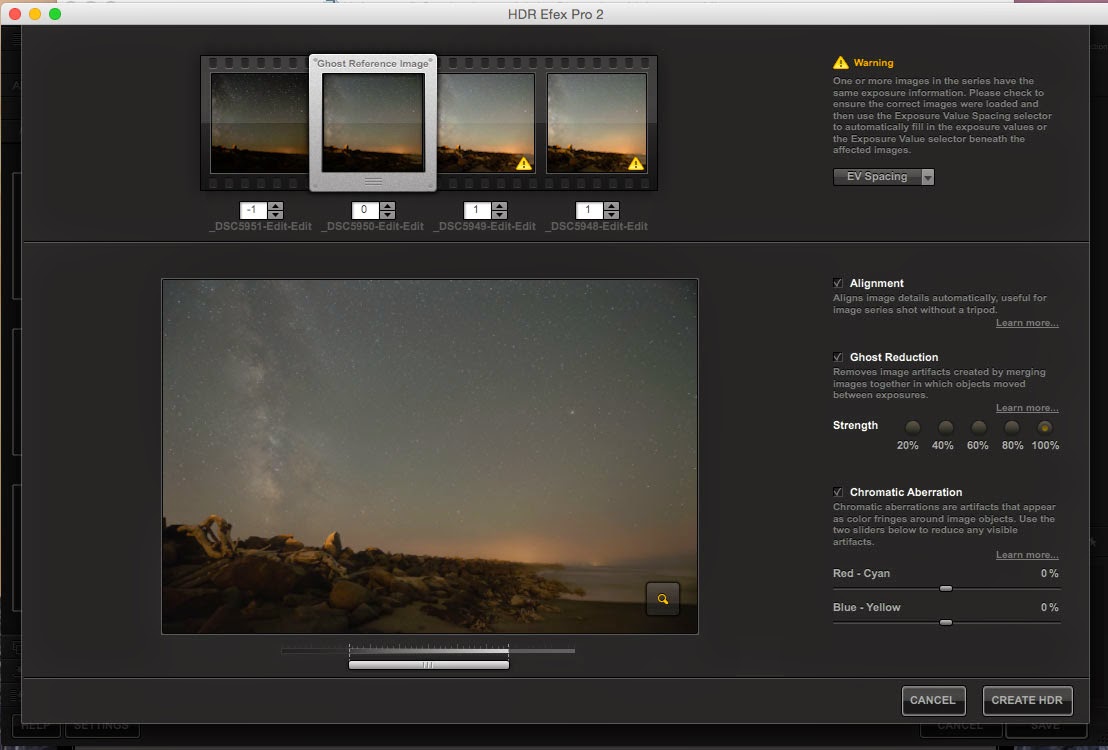
Task: Click the 0 exposure value field
Action: coord(365,210)
